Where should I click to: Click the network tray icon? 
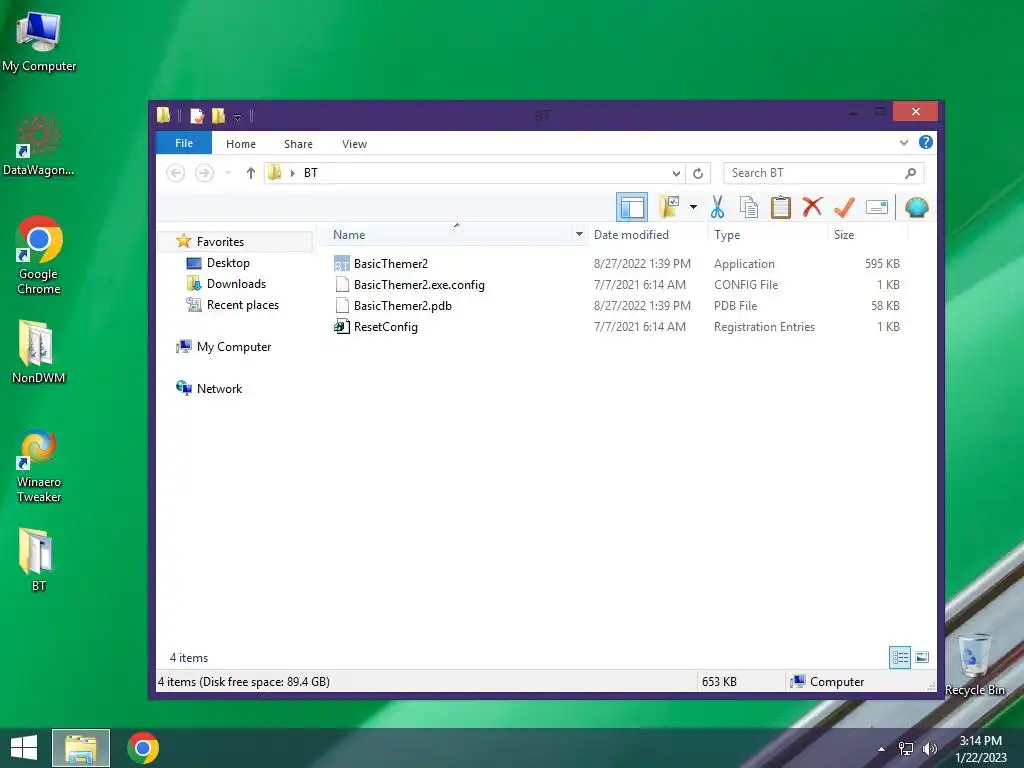click(x=906, y=749)
